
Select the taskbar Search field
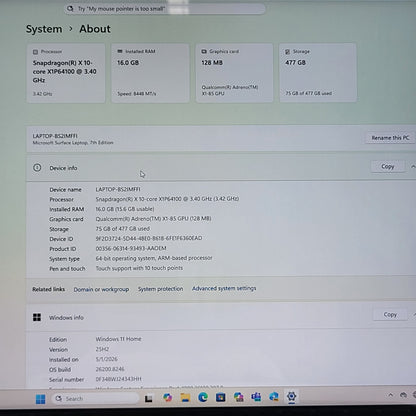pos(95,398)
